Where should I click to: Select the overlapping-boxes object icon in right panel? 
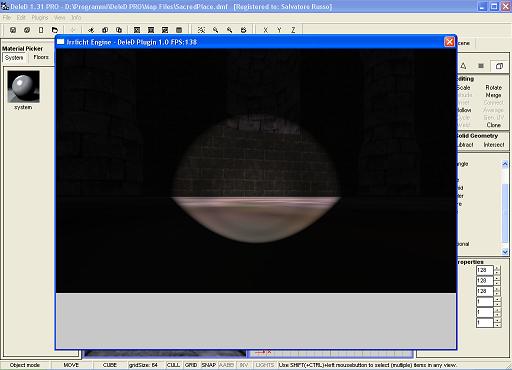(x=499, y=66)
